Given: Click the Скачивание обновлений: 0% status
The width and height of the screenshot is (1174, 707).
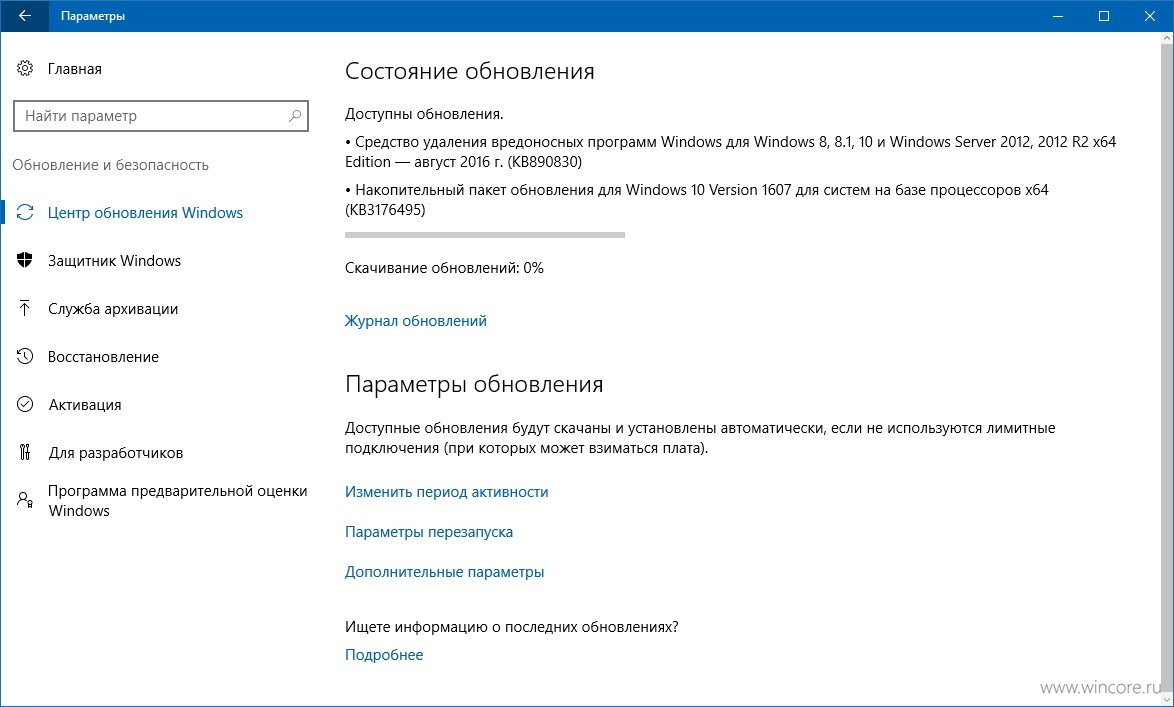Looking at the screenshot, I should 444,267.
